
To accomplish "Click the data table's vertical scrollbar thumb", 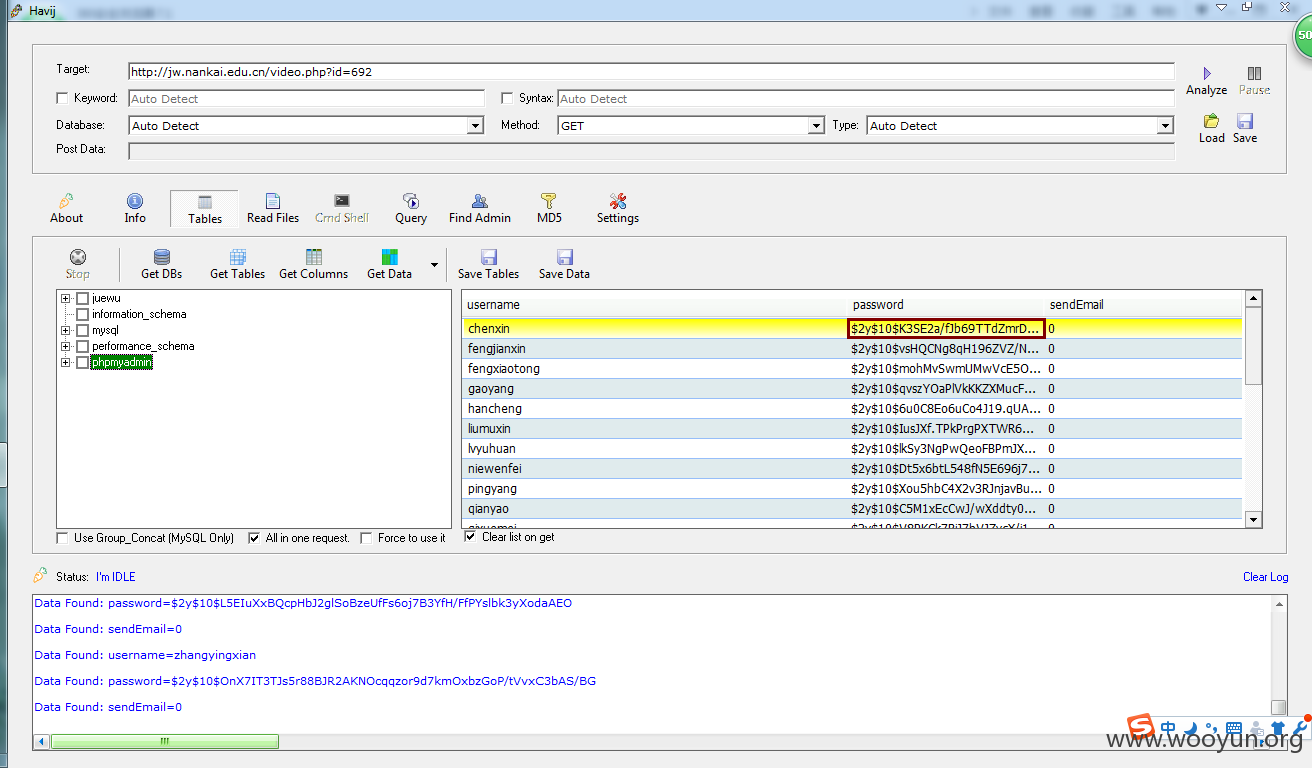I will point(1253,345).
